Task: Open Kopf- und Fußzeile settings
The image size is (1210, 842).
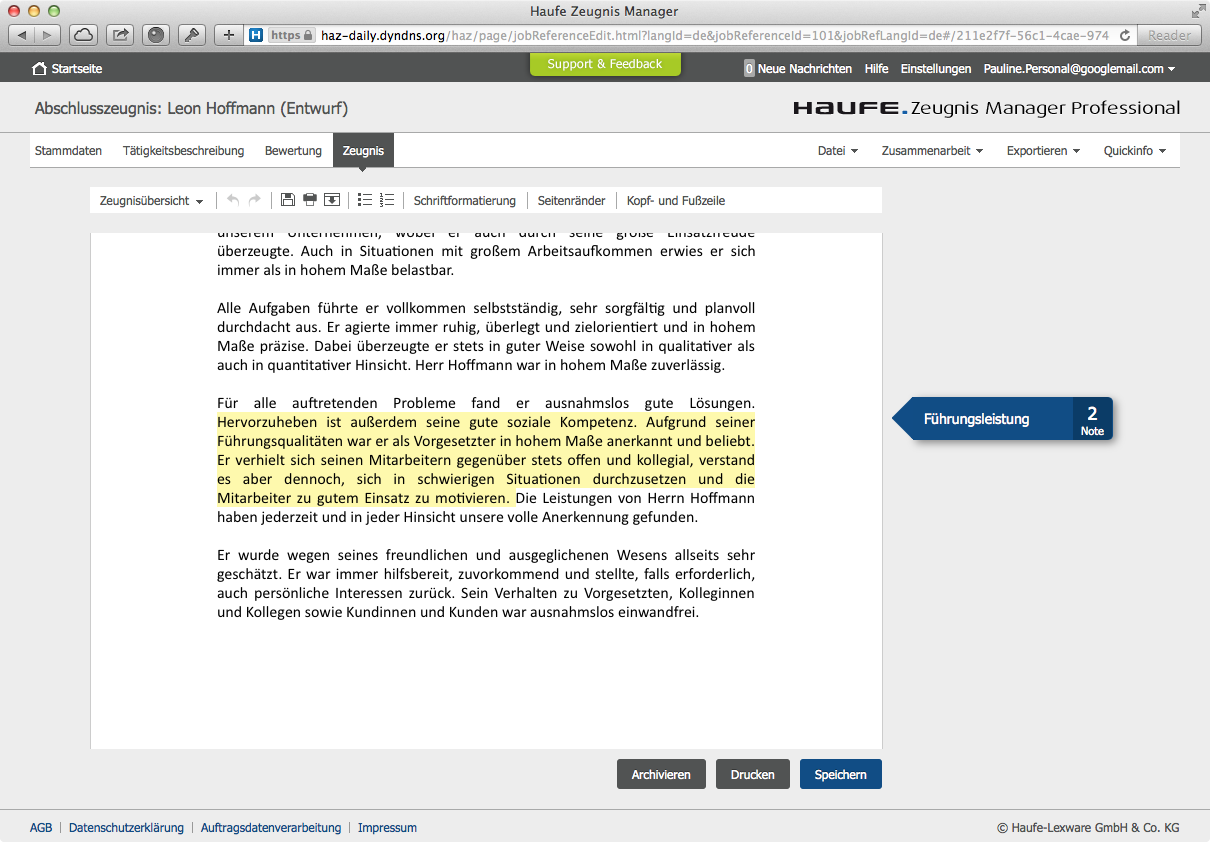Action: 676,201
